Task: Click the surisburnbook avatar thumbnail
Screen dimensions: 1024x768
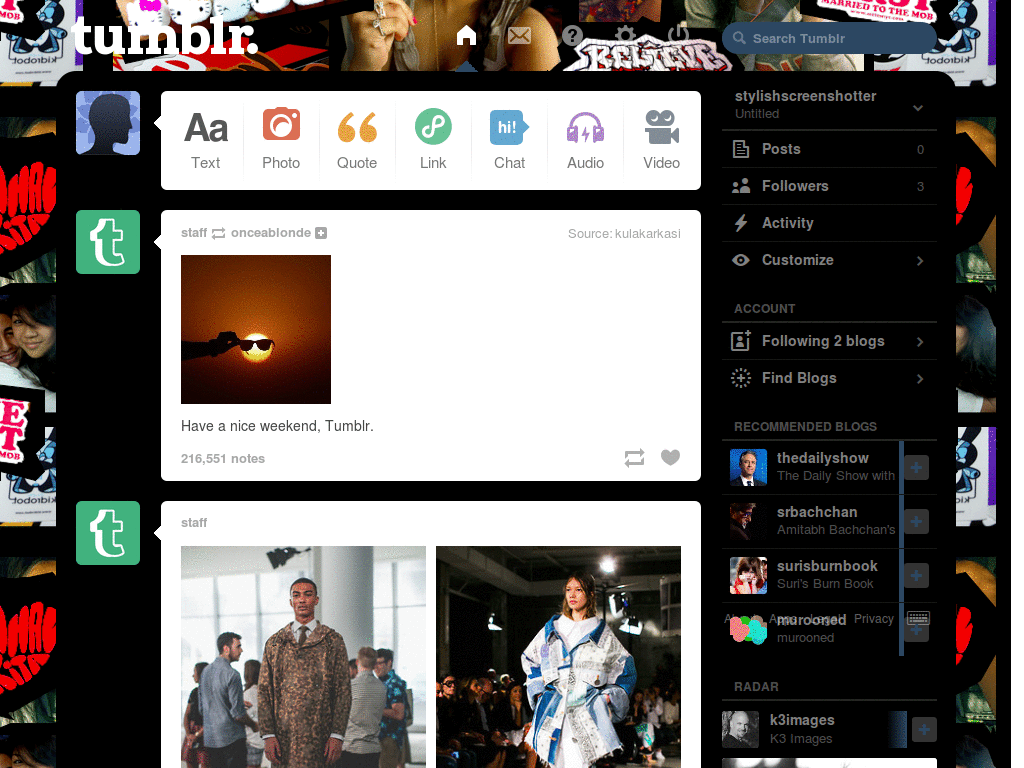Action: pos(748,575)
